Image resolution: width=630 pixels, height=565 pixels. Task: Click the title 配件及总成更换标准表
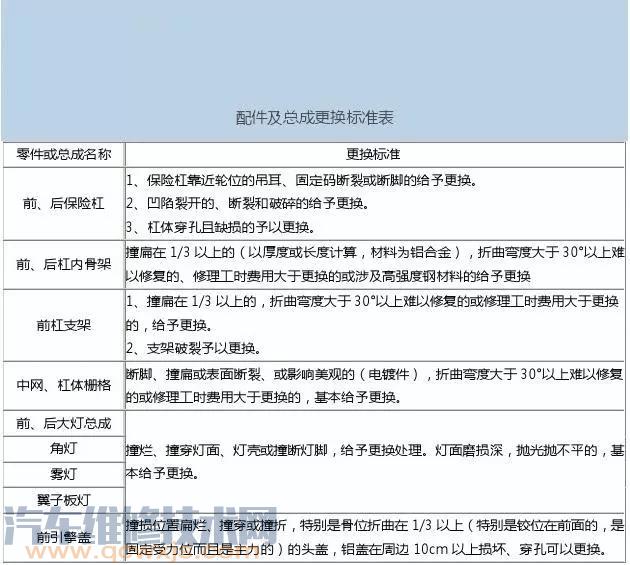click(x=314, y=117)
